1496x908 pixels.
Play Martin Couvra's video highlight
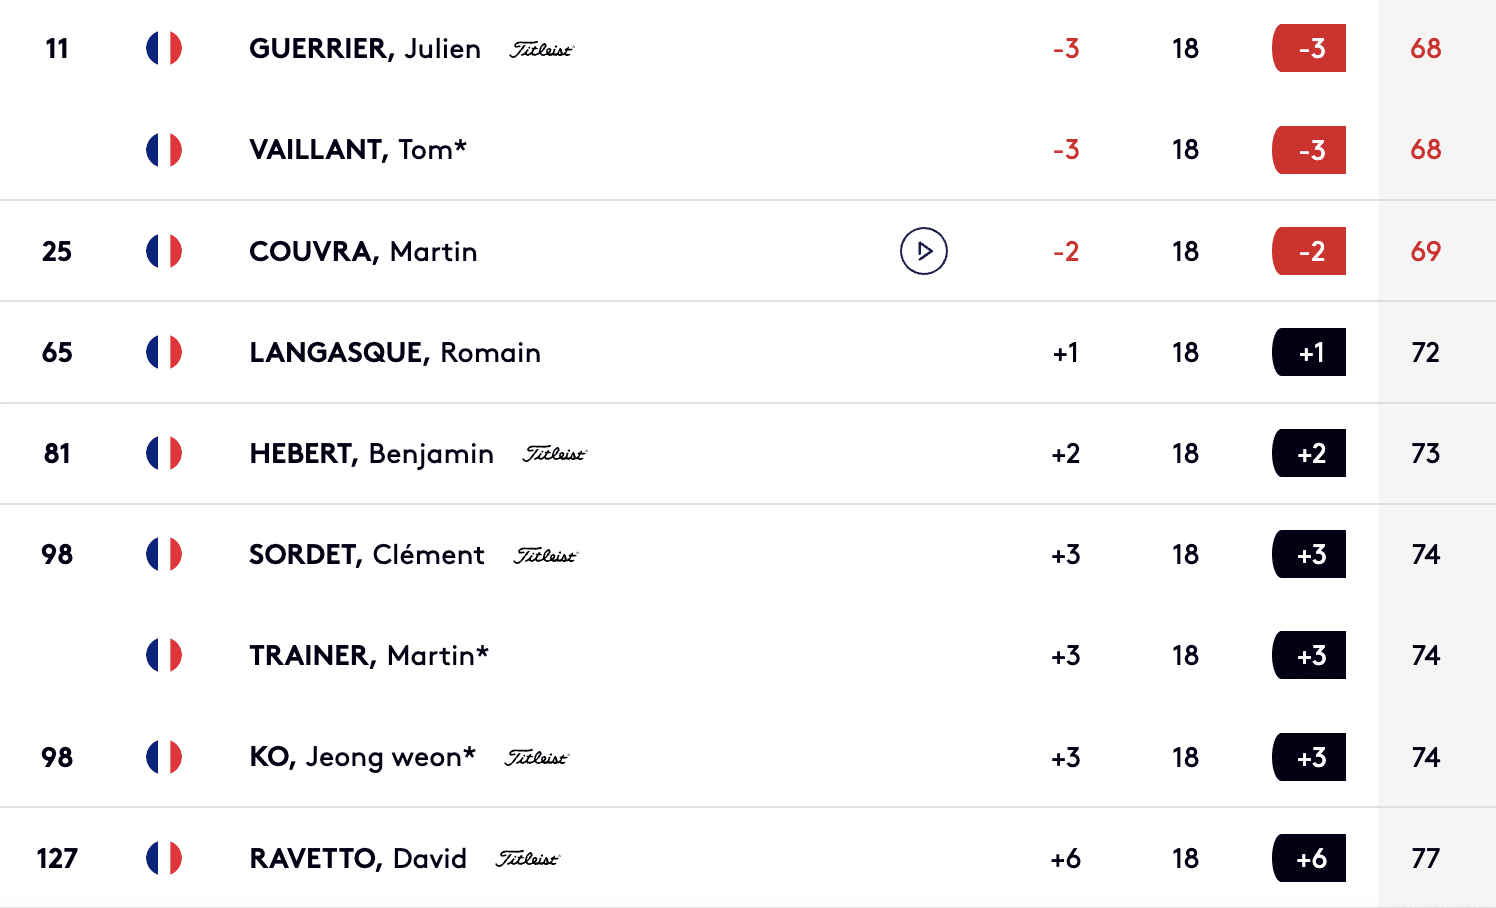tap(923, 251)
